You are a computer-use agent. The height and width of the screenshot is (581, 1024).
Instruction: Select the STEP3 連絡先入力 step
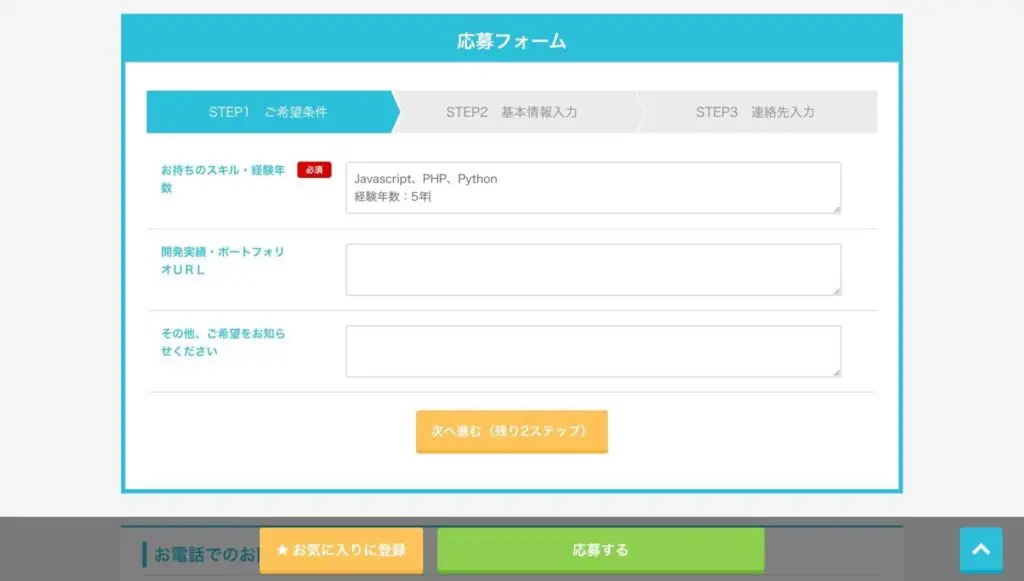coord(756,112)
